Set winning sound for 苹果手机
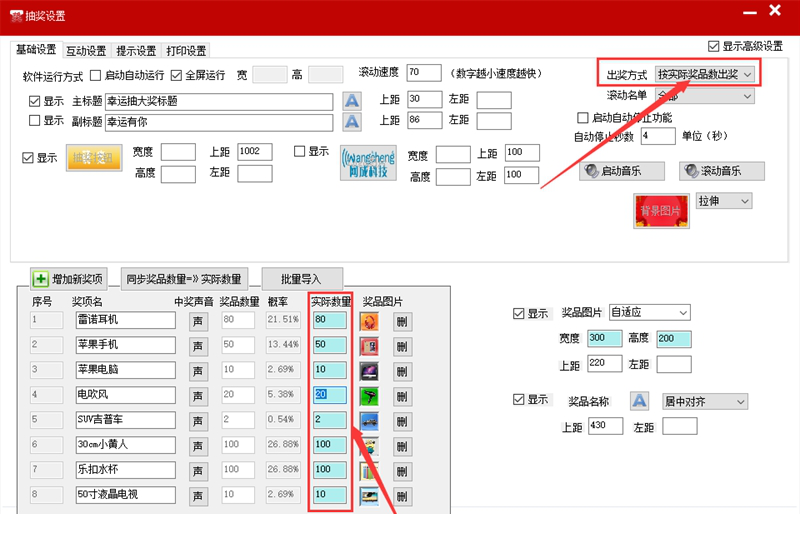 (198, 346)
